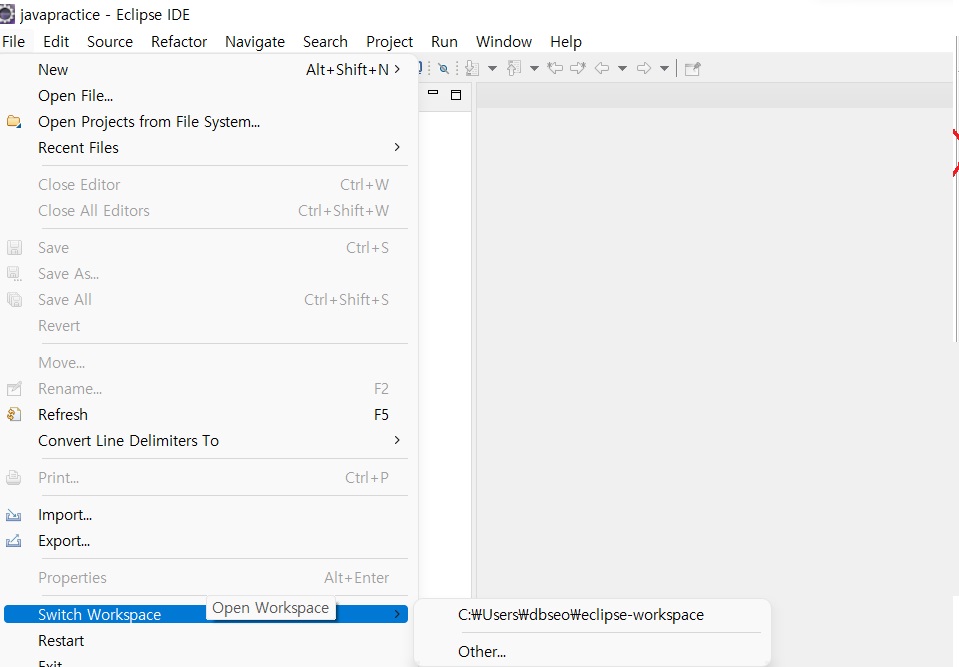Image resolution: width=959 pixels, height=667 pixels.
Task: Open the Refactor menu
Action: tap(179, 42)
